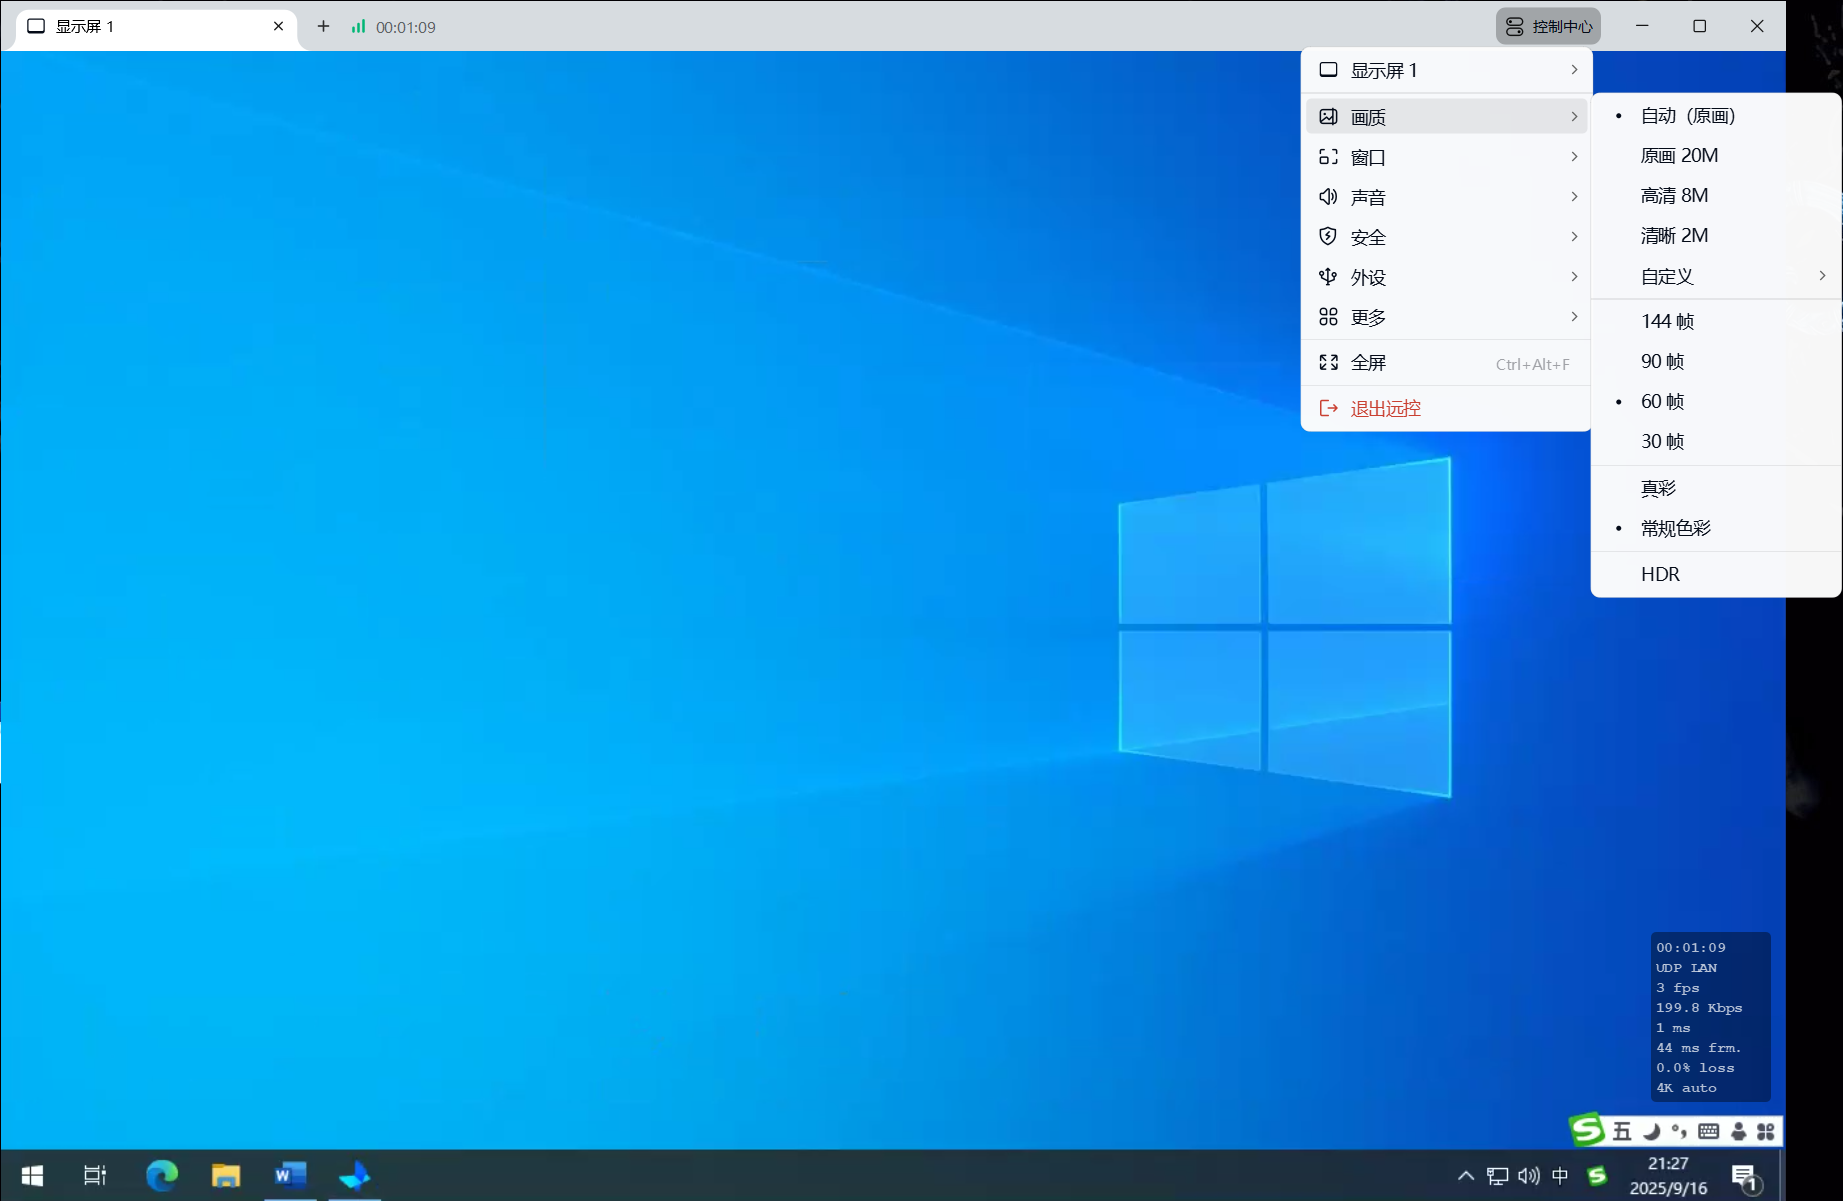
Task: Click the 中 input language indicator
Action: pyautogui.click(x=1560, y=1176)
